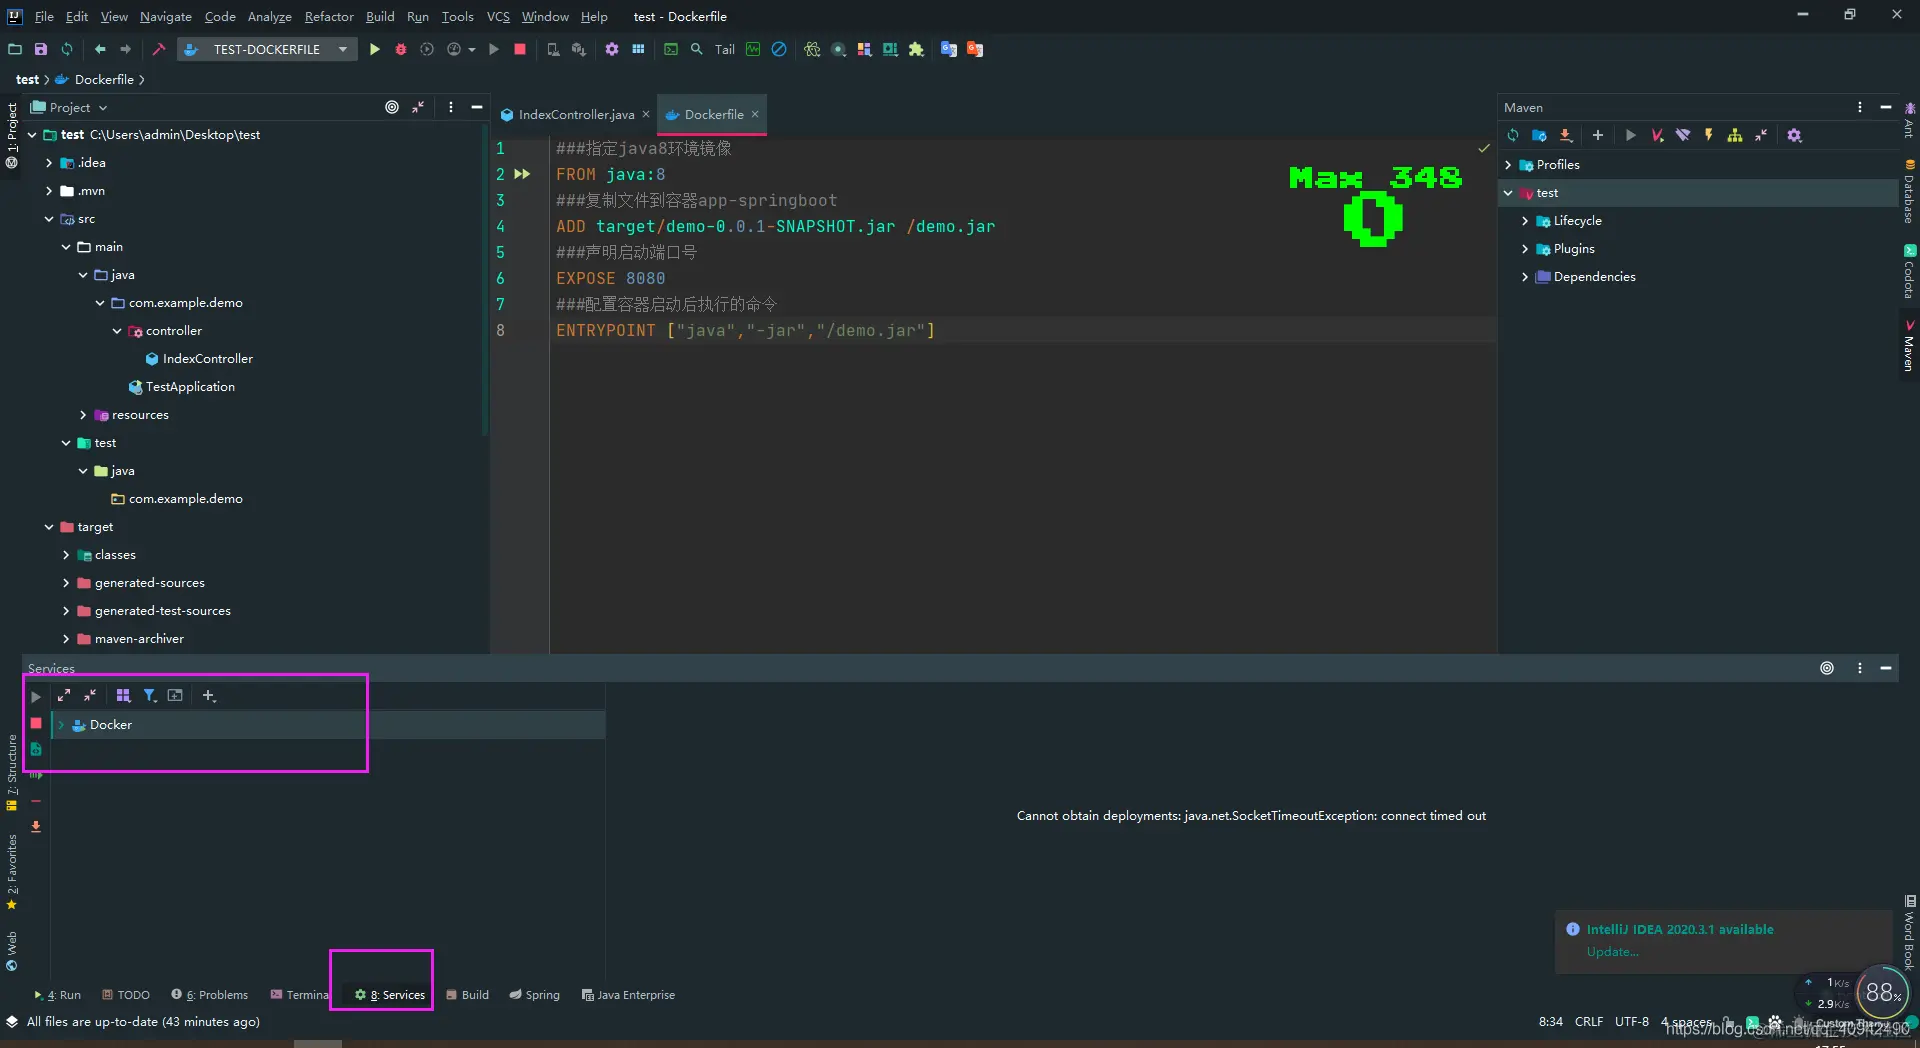Open Project Structure grid icon

(638, 49)
